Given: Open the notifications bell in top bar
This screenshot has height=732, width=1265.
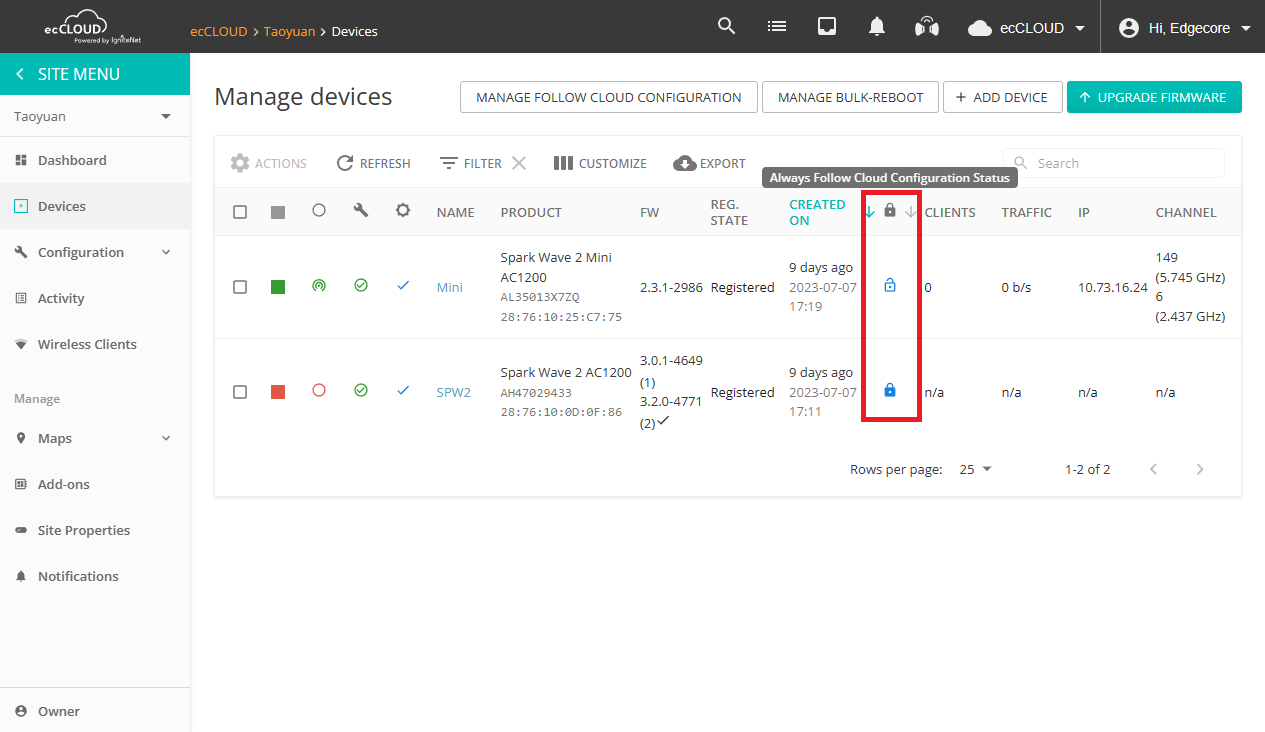Looking at the screenshot, I should coord(877,27).
